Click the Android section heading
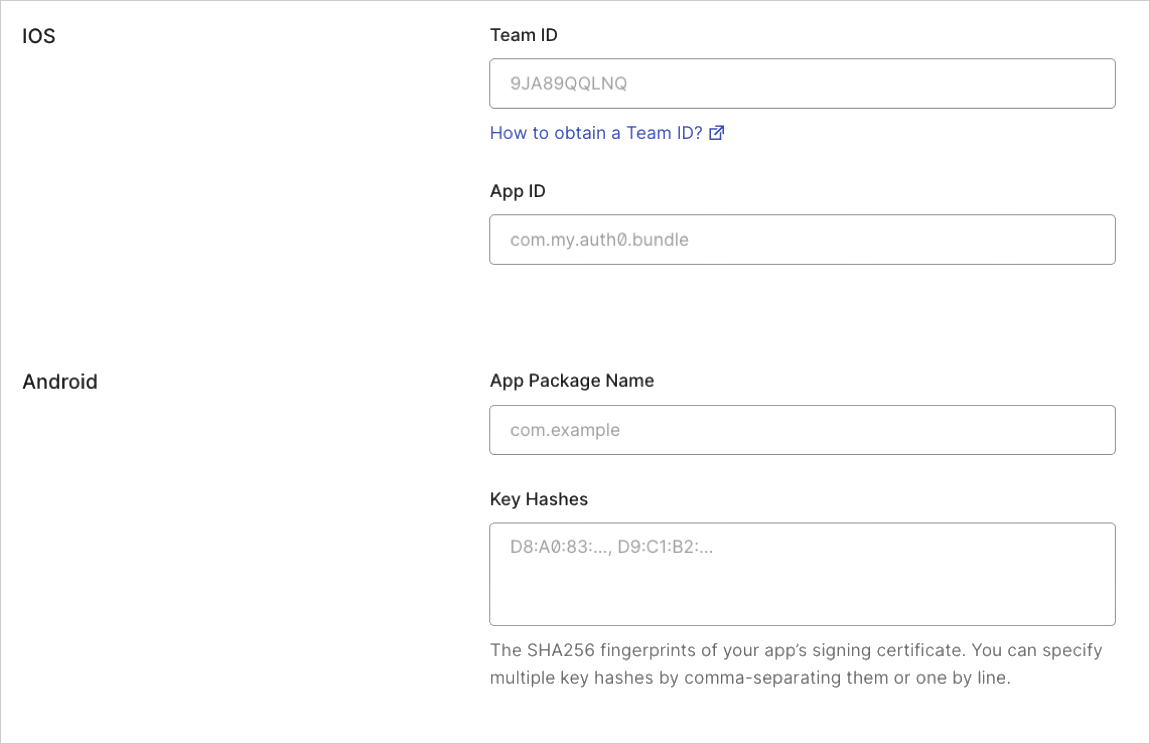 (60, 381)
